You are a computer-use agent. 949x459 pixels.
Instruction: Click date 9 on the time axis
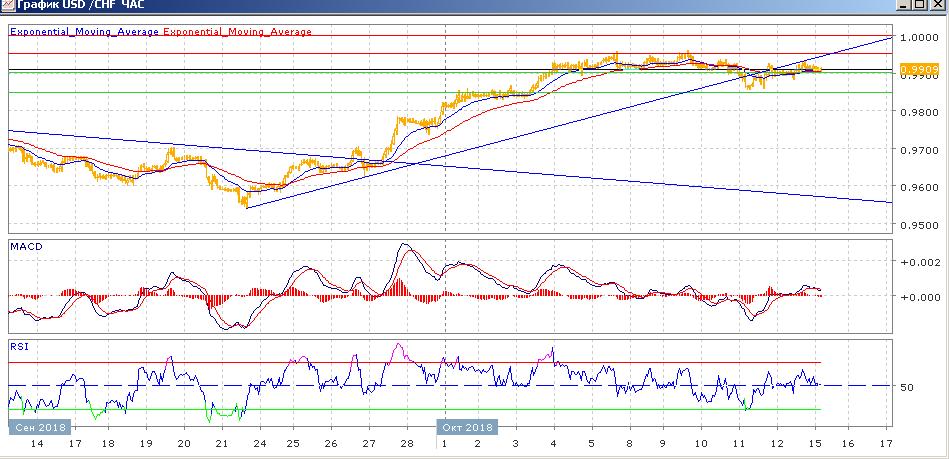point(663,443)
